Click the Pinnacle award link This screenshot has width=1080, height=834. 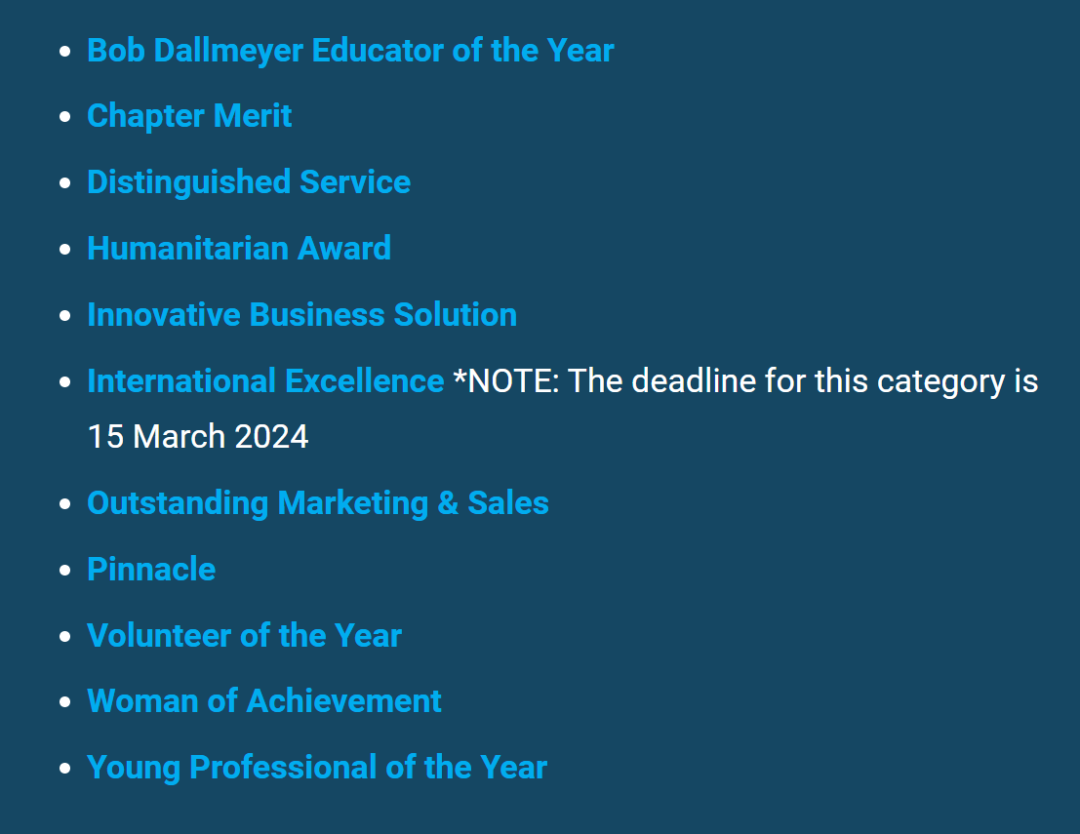(x=151, y=569)
